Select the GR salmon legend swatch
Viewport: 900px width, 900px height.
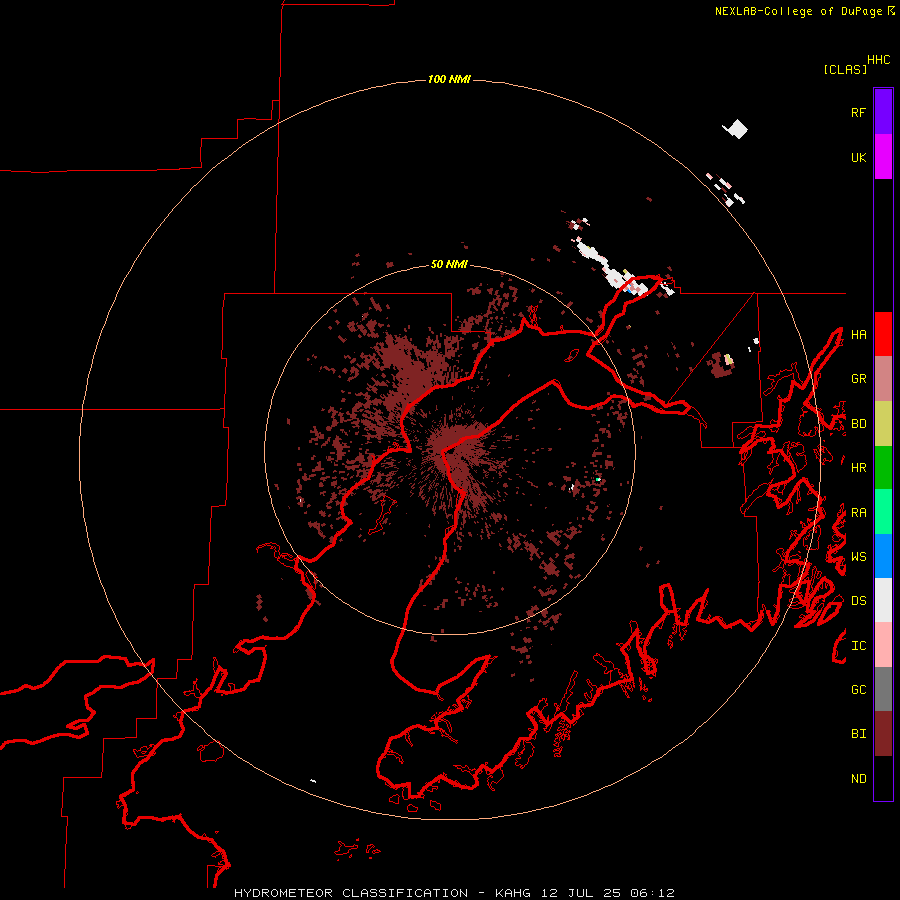pos(883,379)
